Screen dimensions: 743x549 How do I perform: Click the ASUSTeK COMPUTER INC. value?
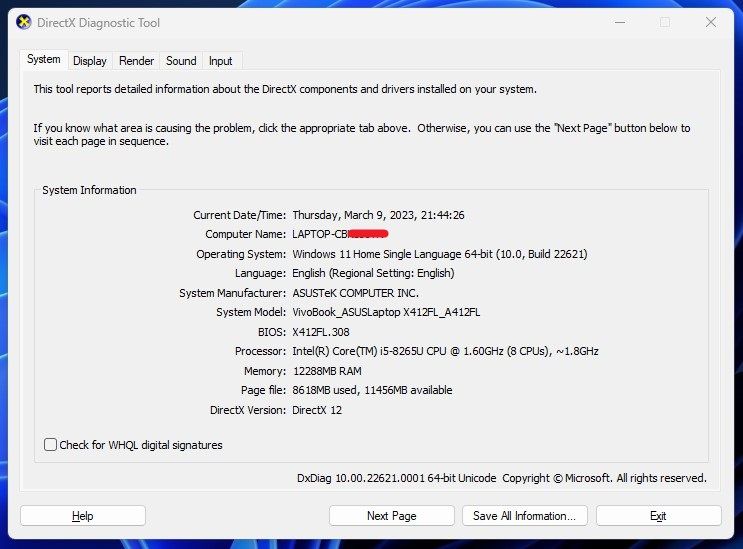point(355,293)
